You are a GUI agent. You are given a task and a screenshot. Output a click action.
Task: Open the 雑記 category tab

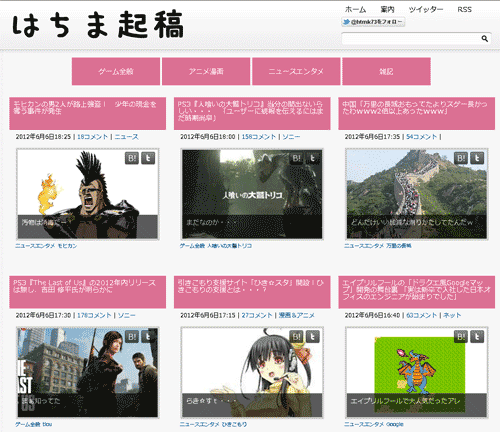(386, 71)
